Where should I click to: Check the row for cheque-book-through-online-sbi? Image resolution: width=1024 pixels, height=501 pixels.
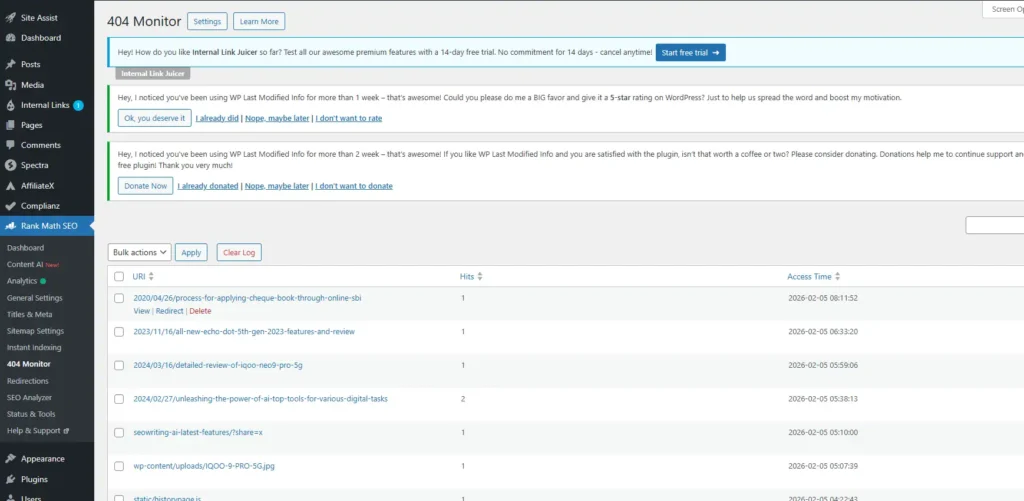[119, 298]
